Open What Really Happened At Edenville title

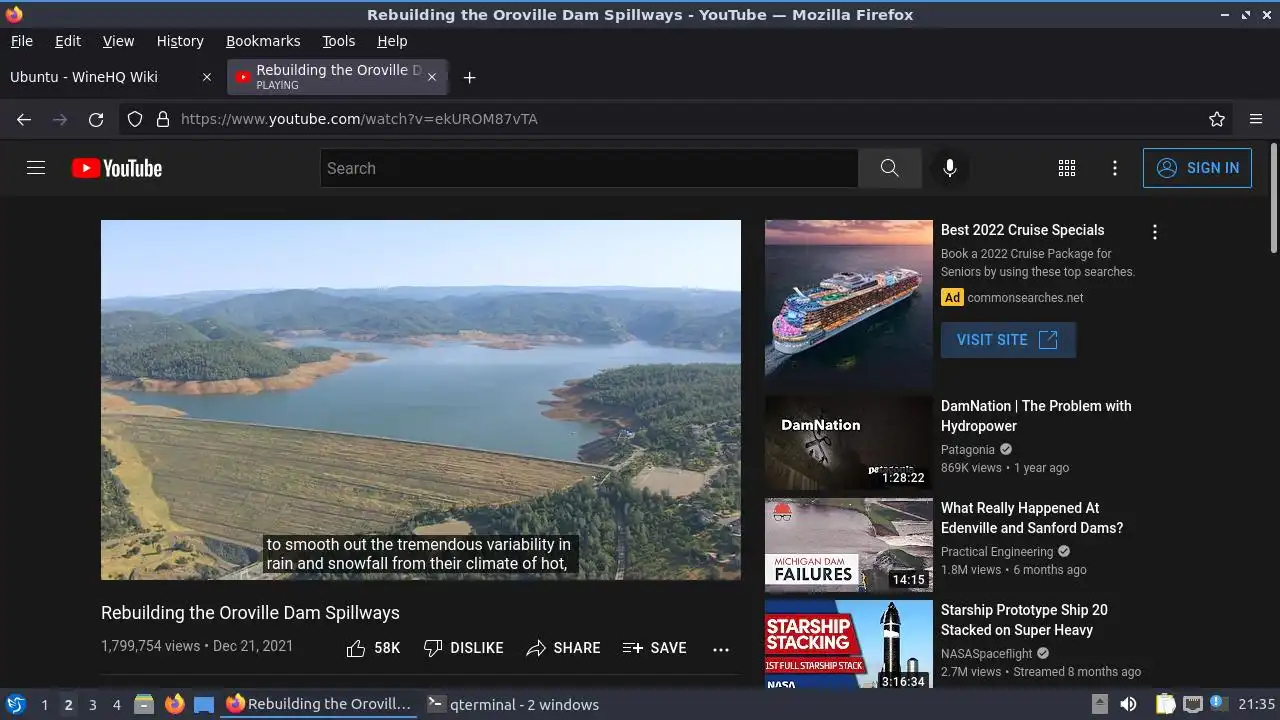[x=1032, y=518]
